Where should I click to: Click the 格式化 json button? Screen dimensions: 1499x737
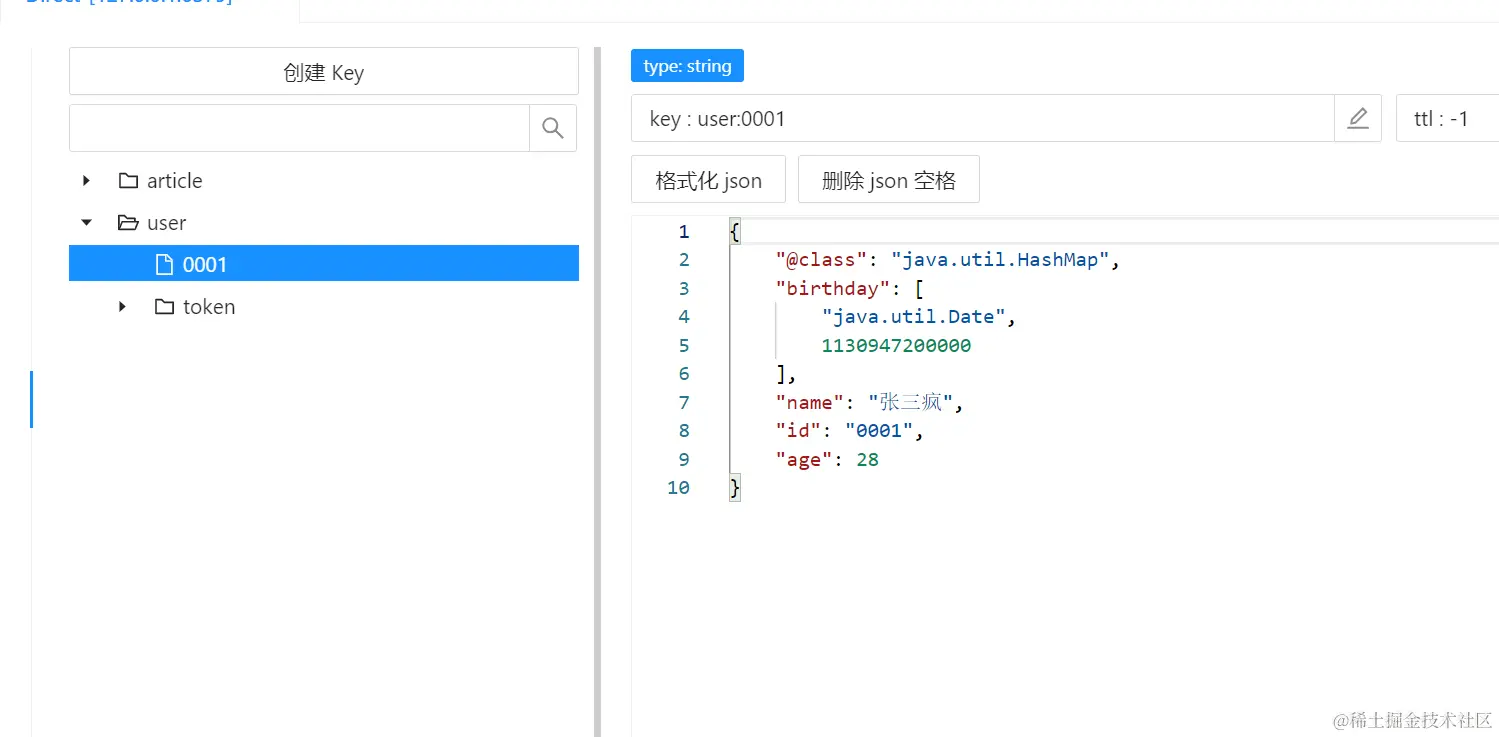708,180
